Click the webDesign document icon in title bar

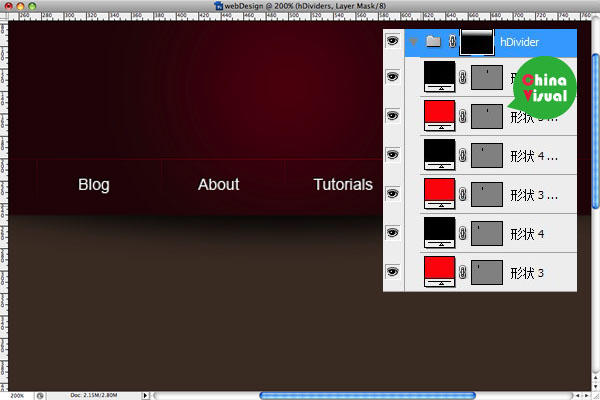[x=219, y=6]
